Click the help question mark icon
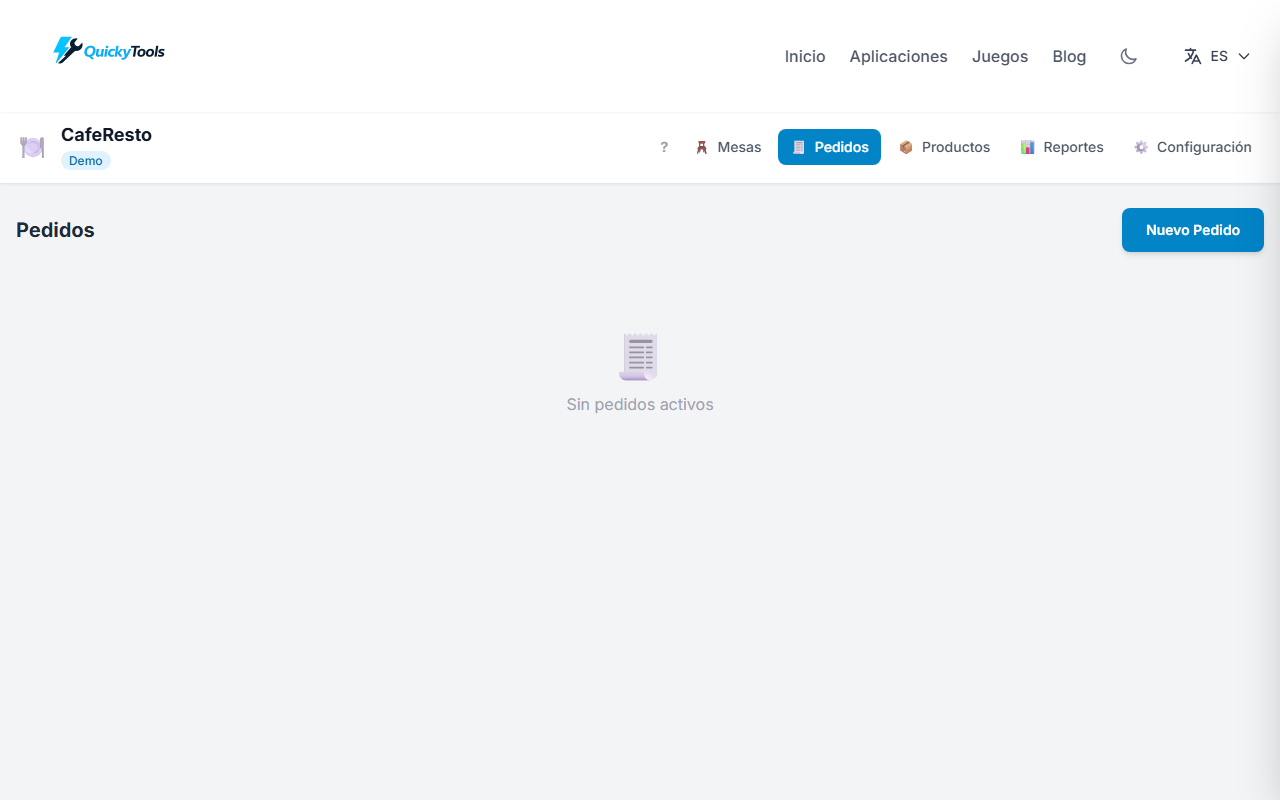Image resolution: width=1280 pixels, height=800 pixels. (x=664, y=147)
